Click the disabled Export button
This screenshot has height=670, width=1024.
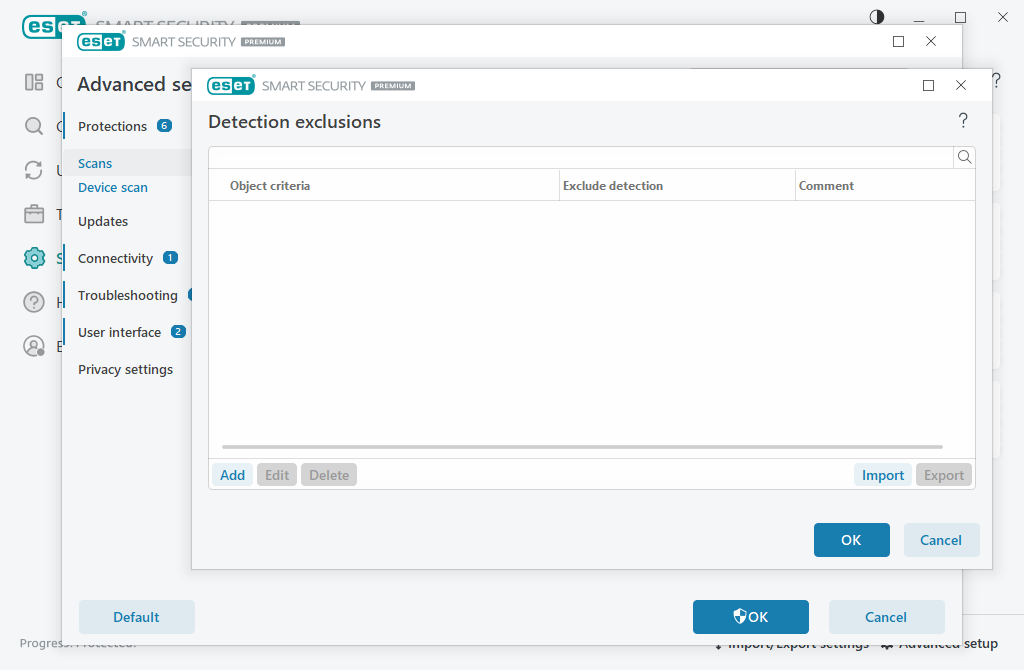coord(944,475)
